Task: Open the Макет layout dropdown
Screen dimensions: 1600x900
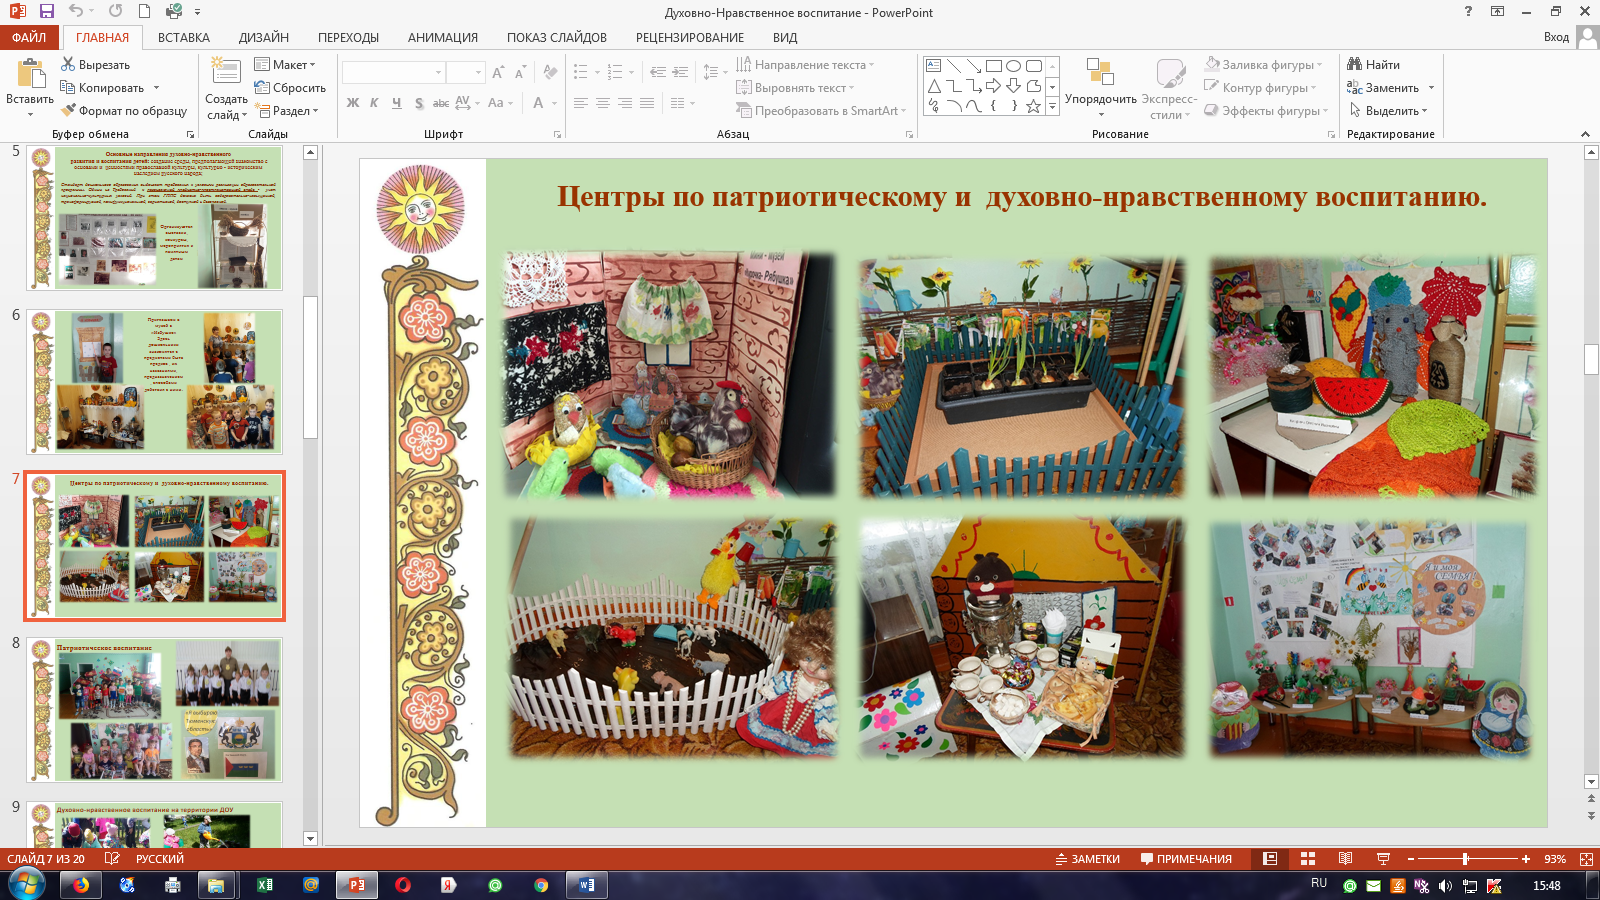Action: 285,65
